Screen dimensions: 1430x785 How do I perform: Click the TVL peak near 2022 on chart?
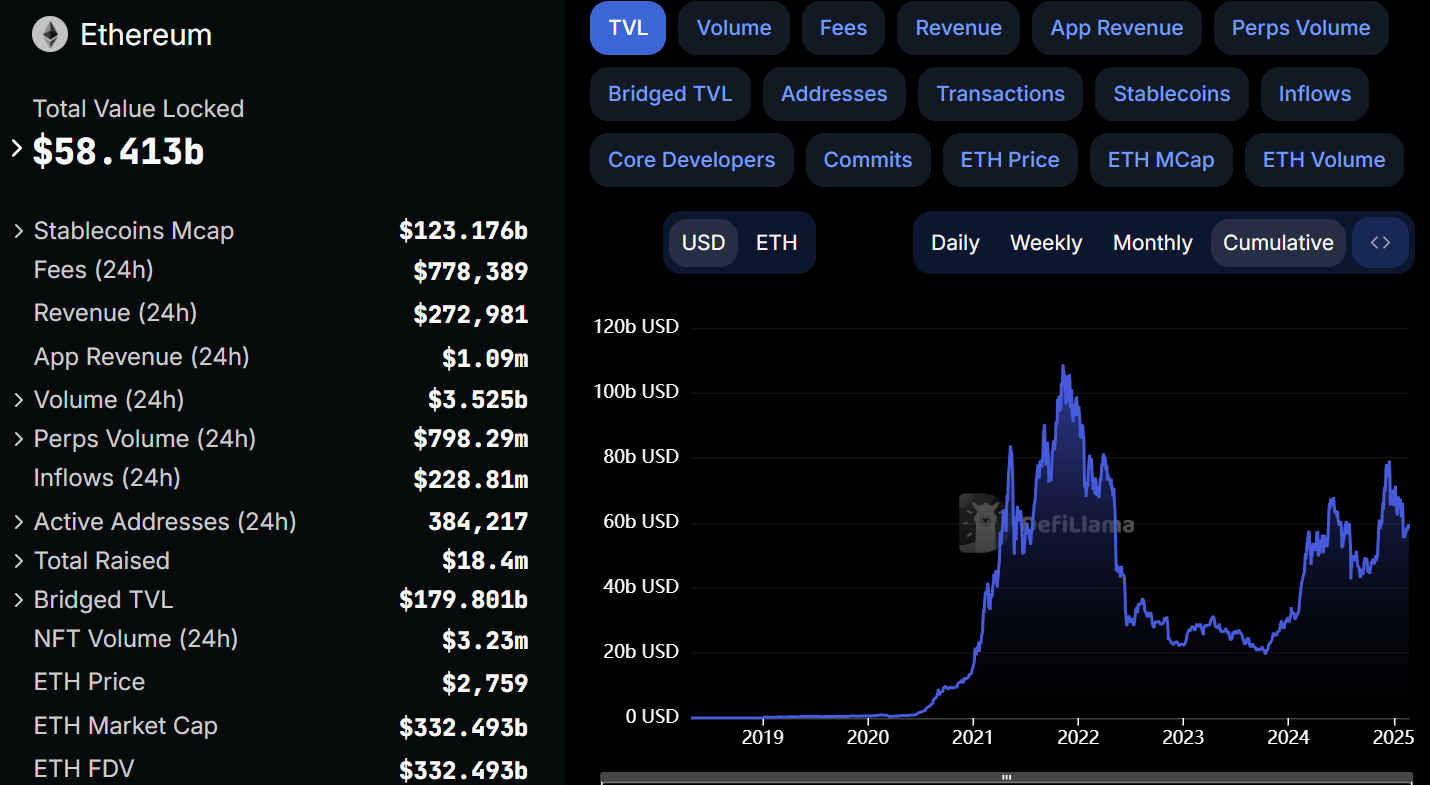(1063, 366)
